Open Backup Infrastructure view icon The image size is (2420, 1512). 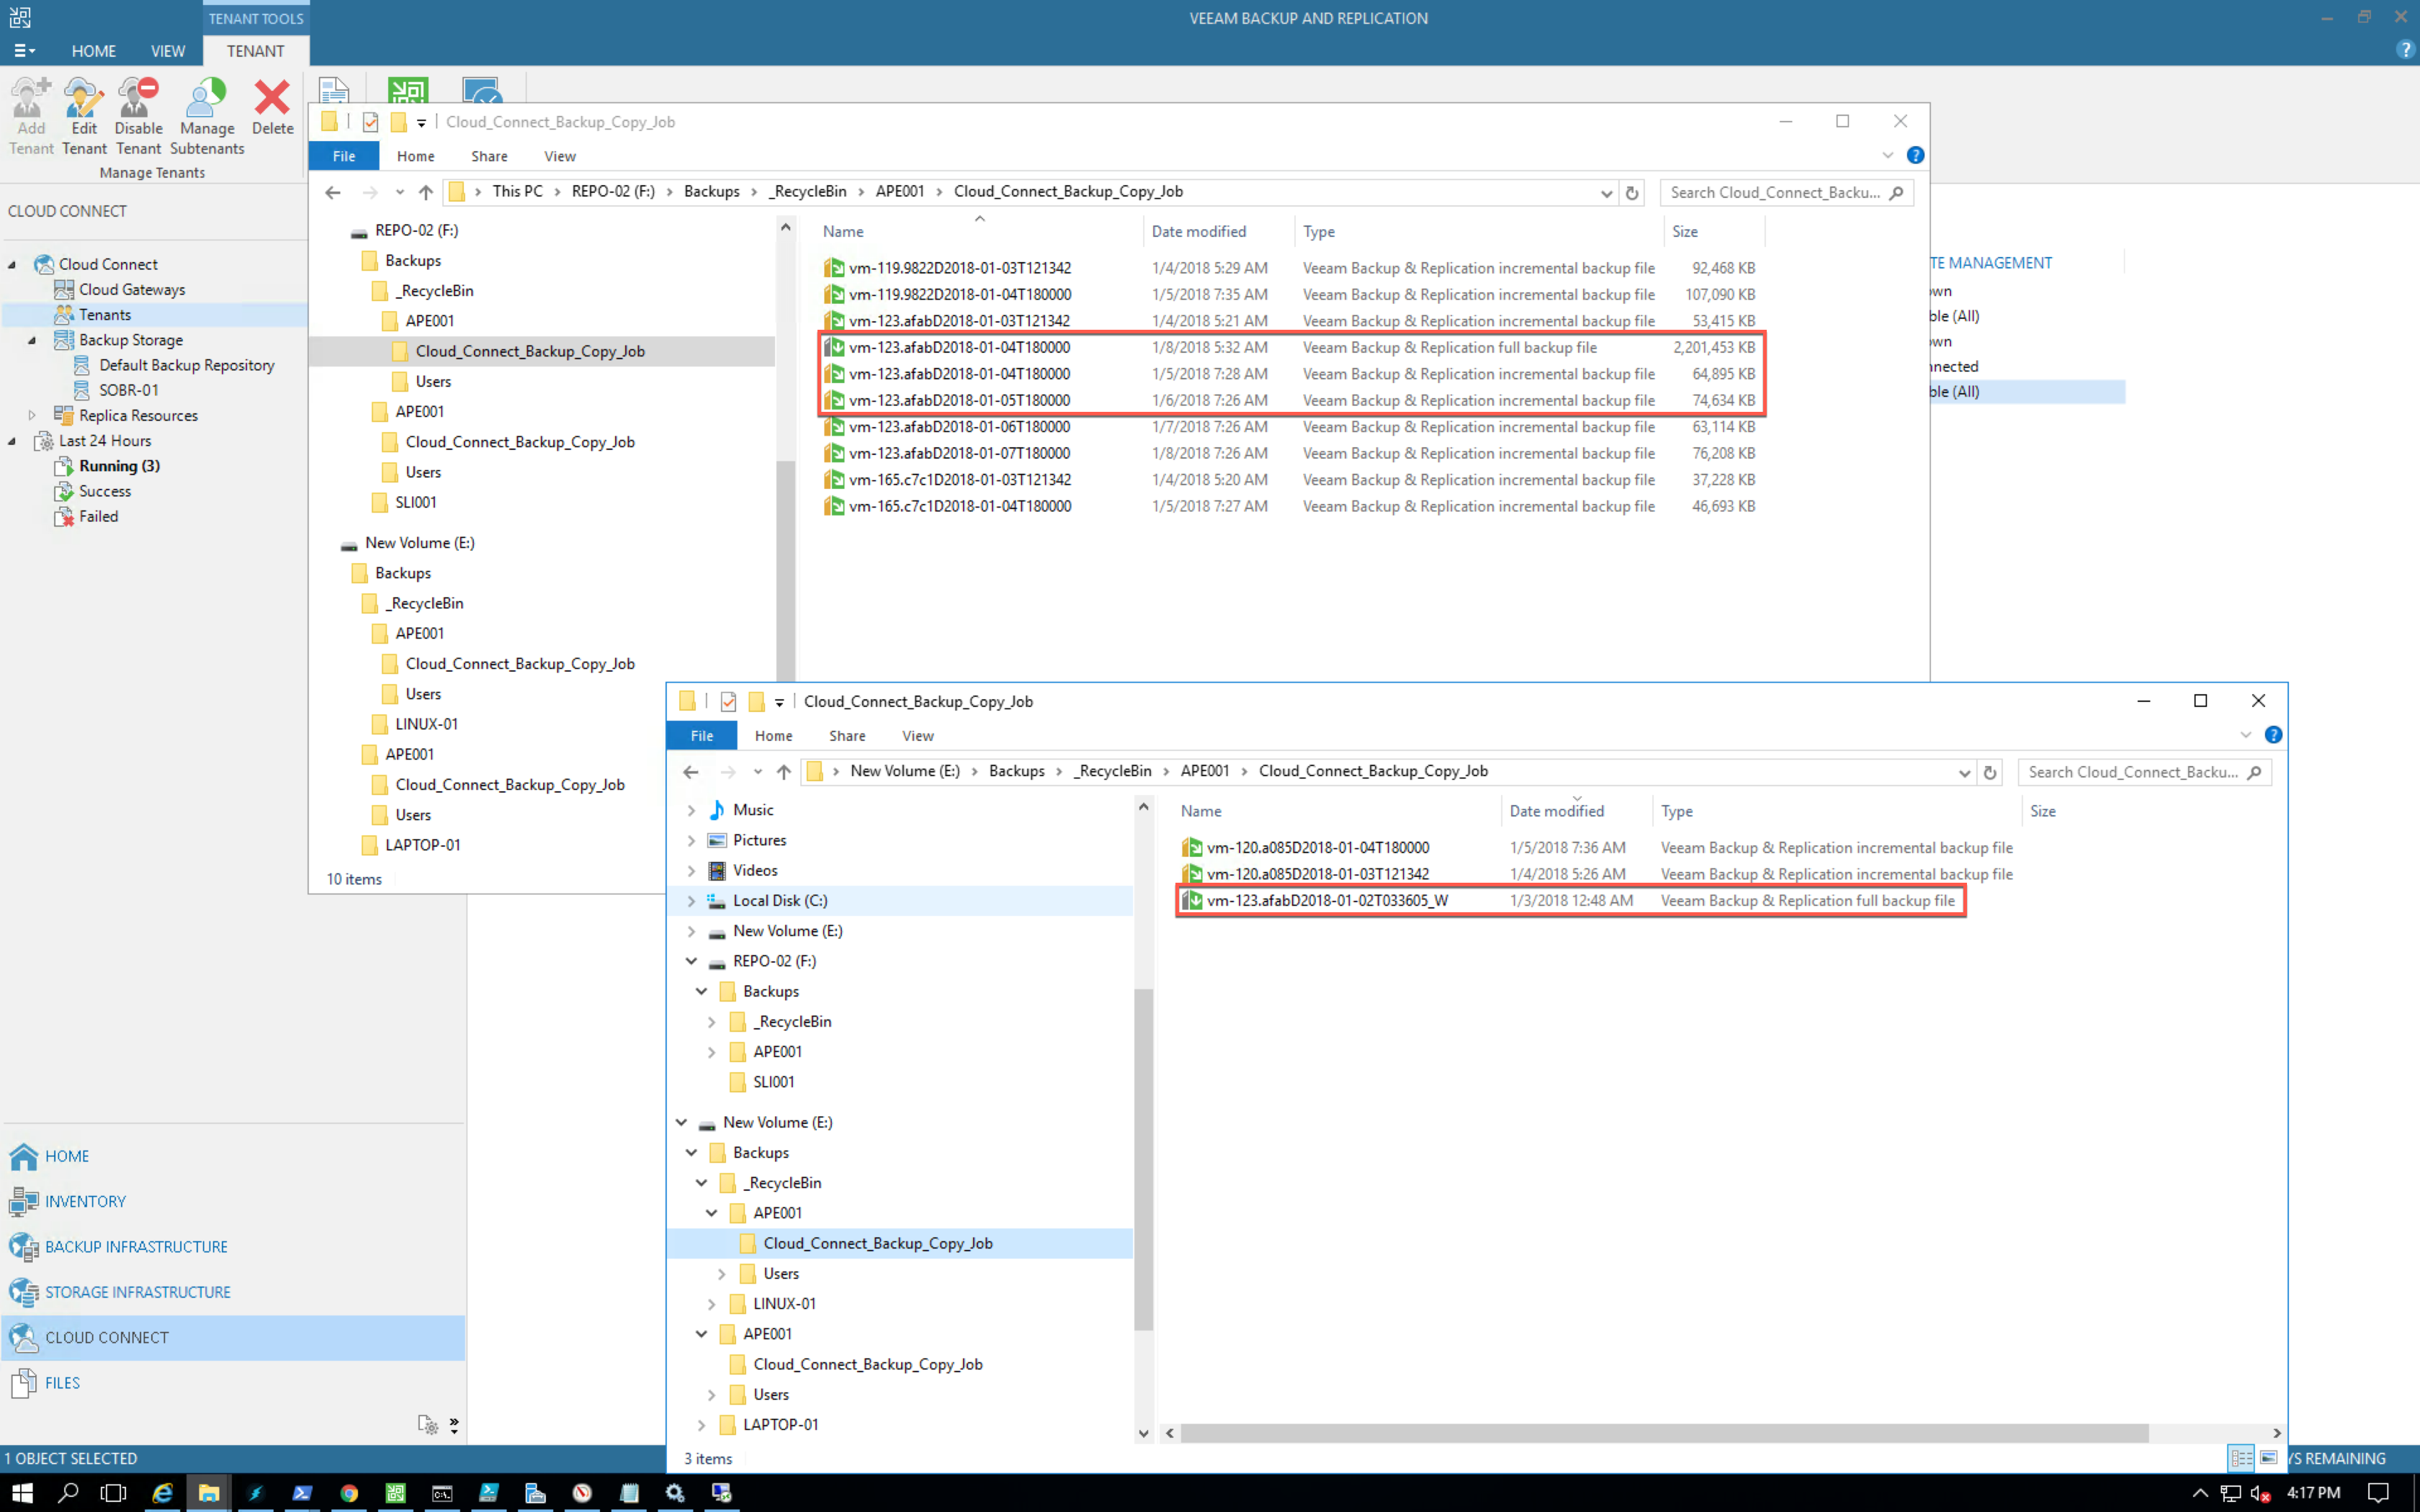point(24,1246)
